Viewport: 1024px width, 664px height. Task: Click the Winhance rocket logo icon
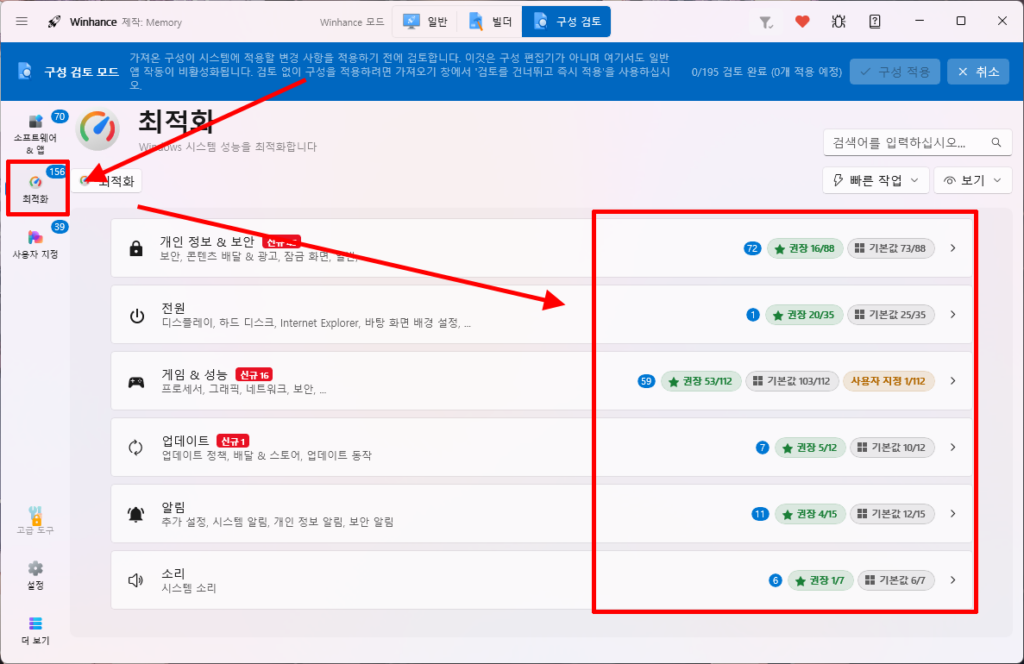pos(54,22)
